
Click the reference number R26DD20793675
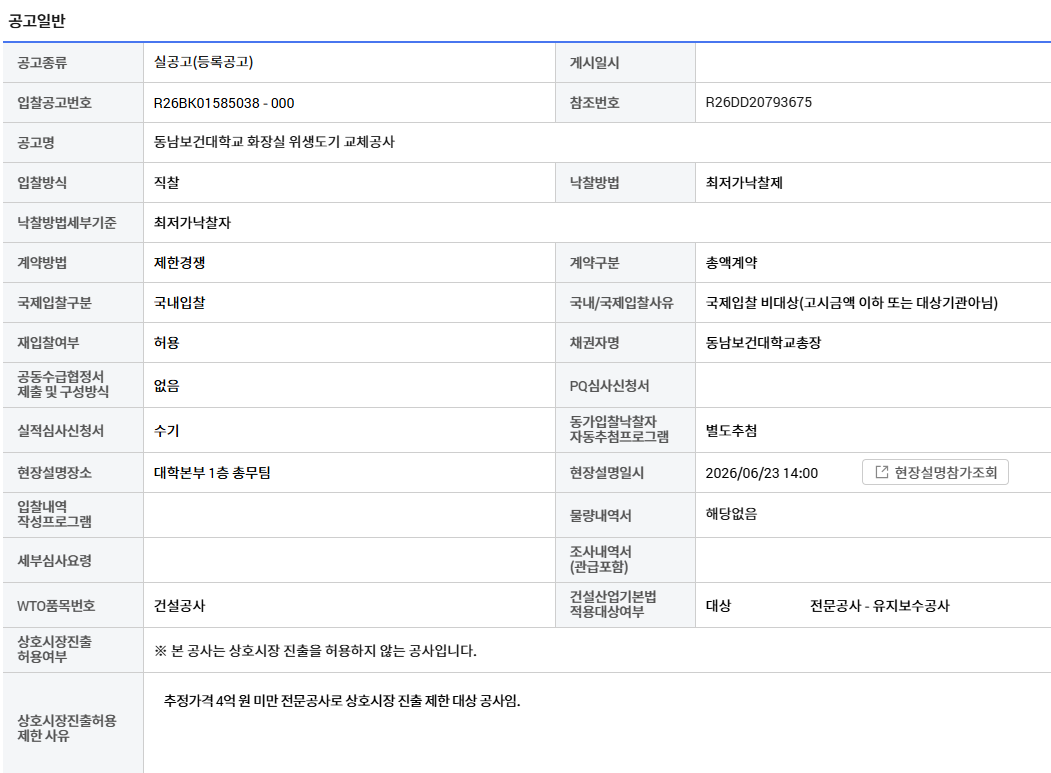(x=758, y=103)
